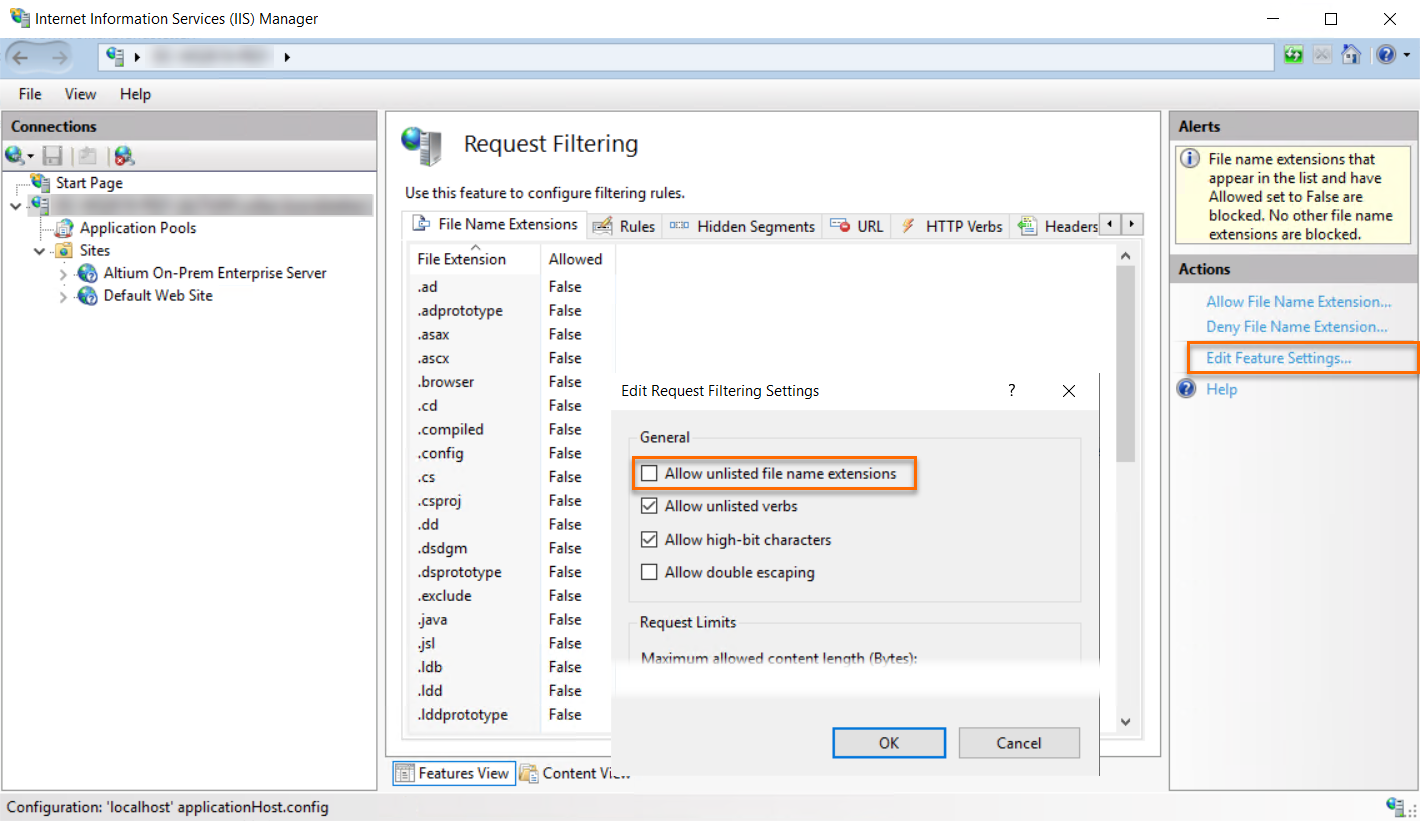Switch to the URL tab
1420x821 pixels.
point(857,226)
